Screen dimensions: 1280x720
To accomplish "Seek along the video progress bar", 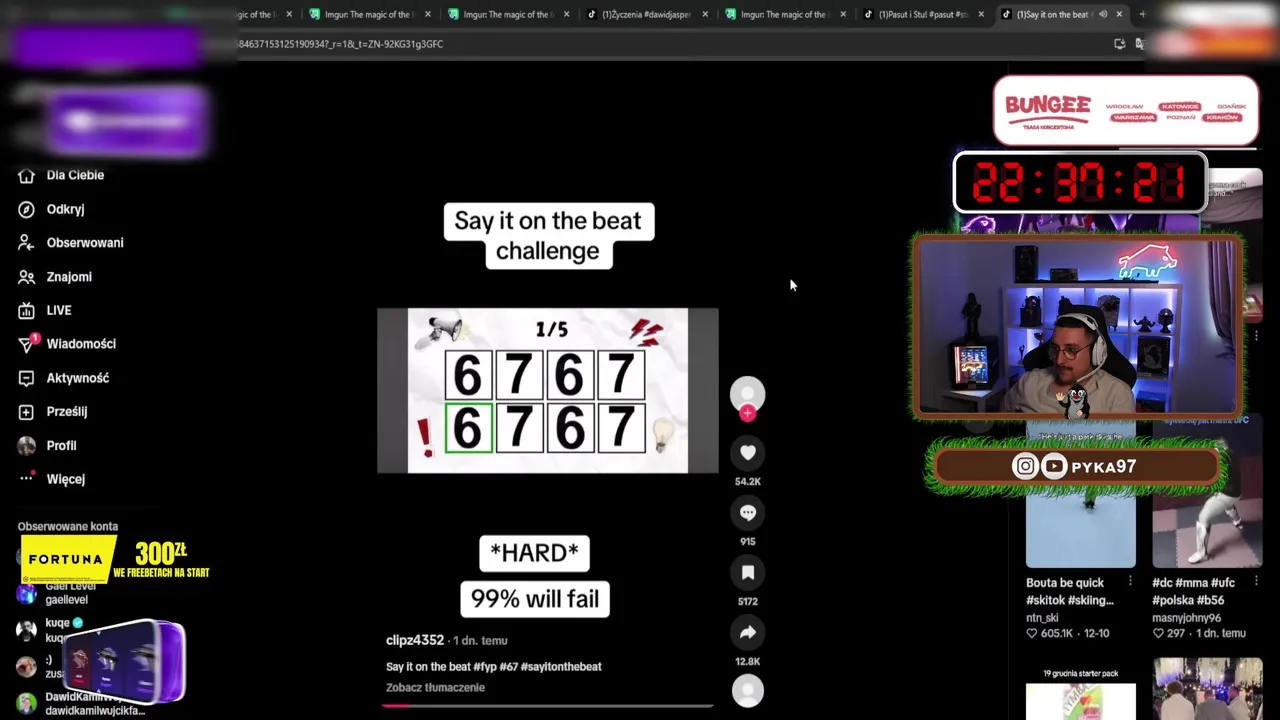I will click(548, 705).
